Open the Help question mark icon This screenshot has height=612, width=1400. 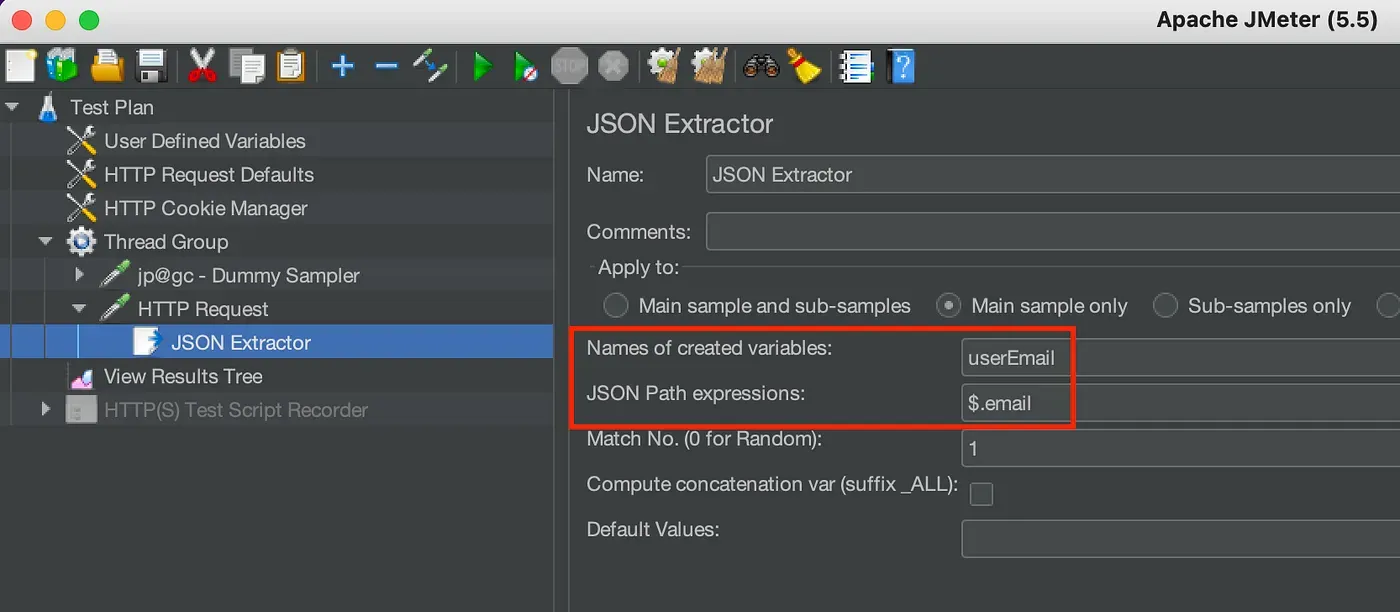[x=901, y=67]
